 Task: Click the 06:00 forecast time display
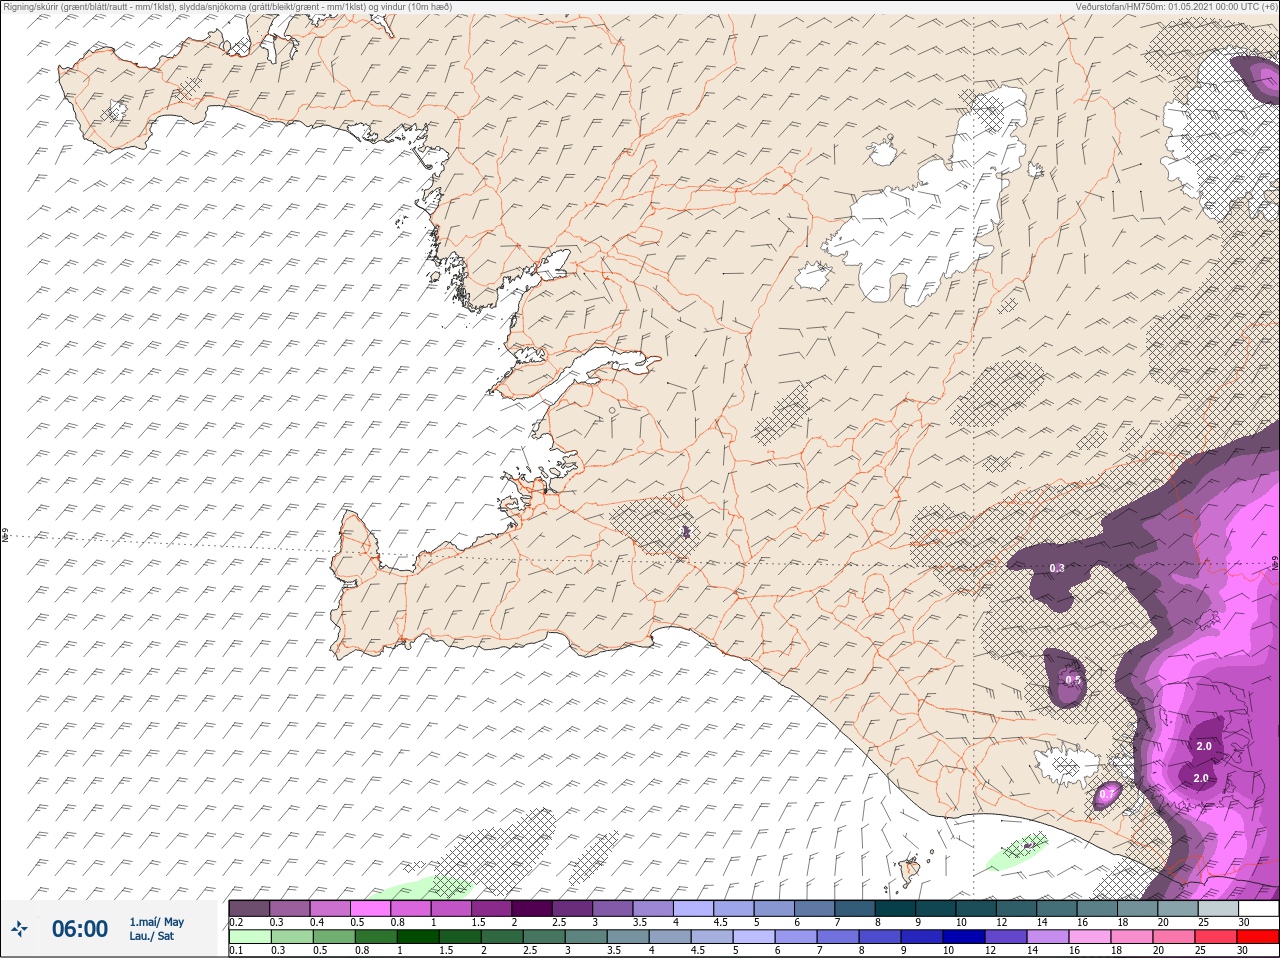[x=80, y=929]
